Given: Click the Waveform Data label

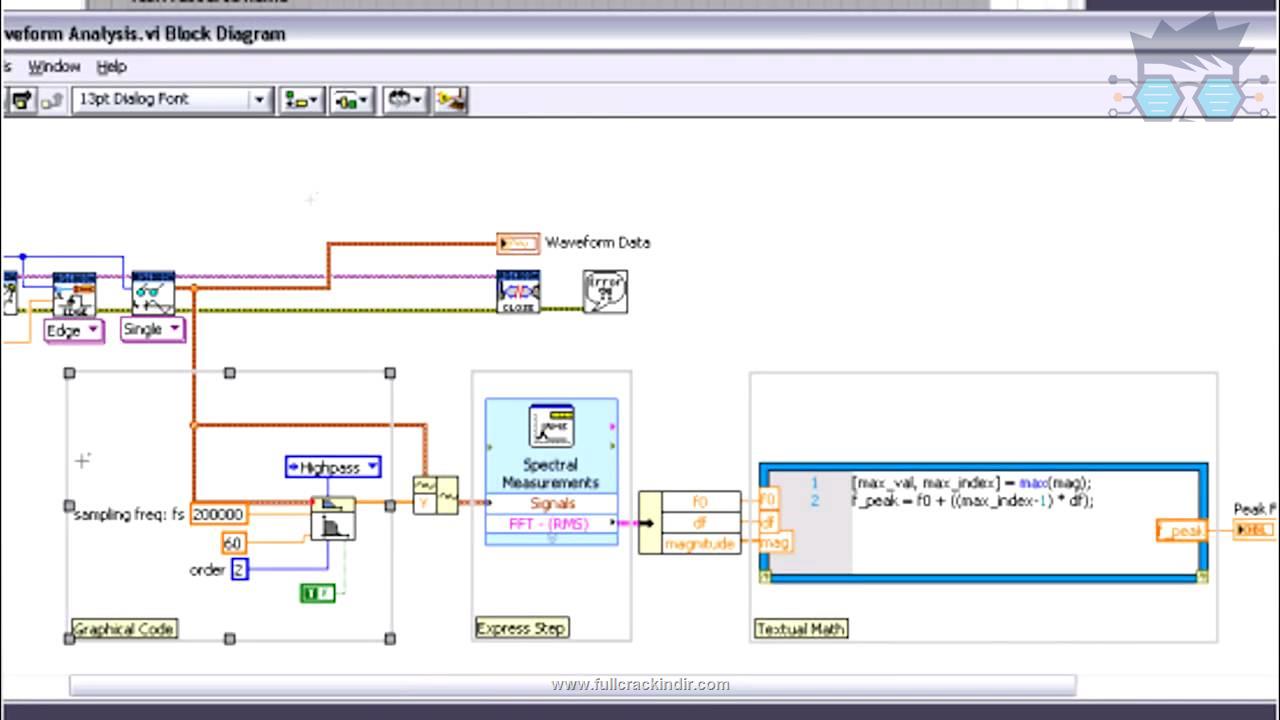Looking at the screenshot, I should coord(597,242).
